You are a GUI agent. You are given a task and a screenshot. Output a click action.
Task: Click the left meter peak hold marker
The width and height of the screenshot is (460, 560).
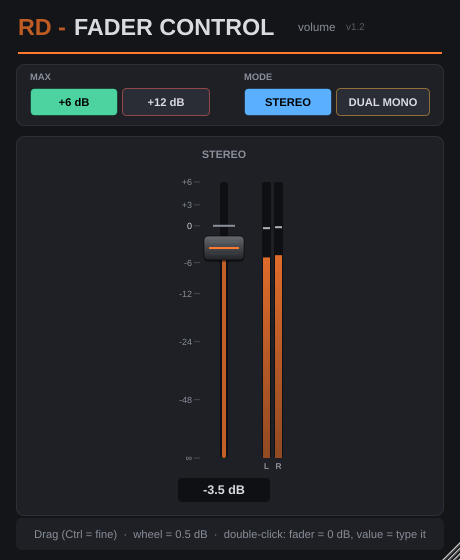pos(266,228)
